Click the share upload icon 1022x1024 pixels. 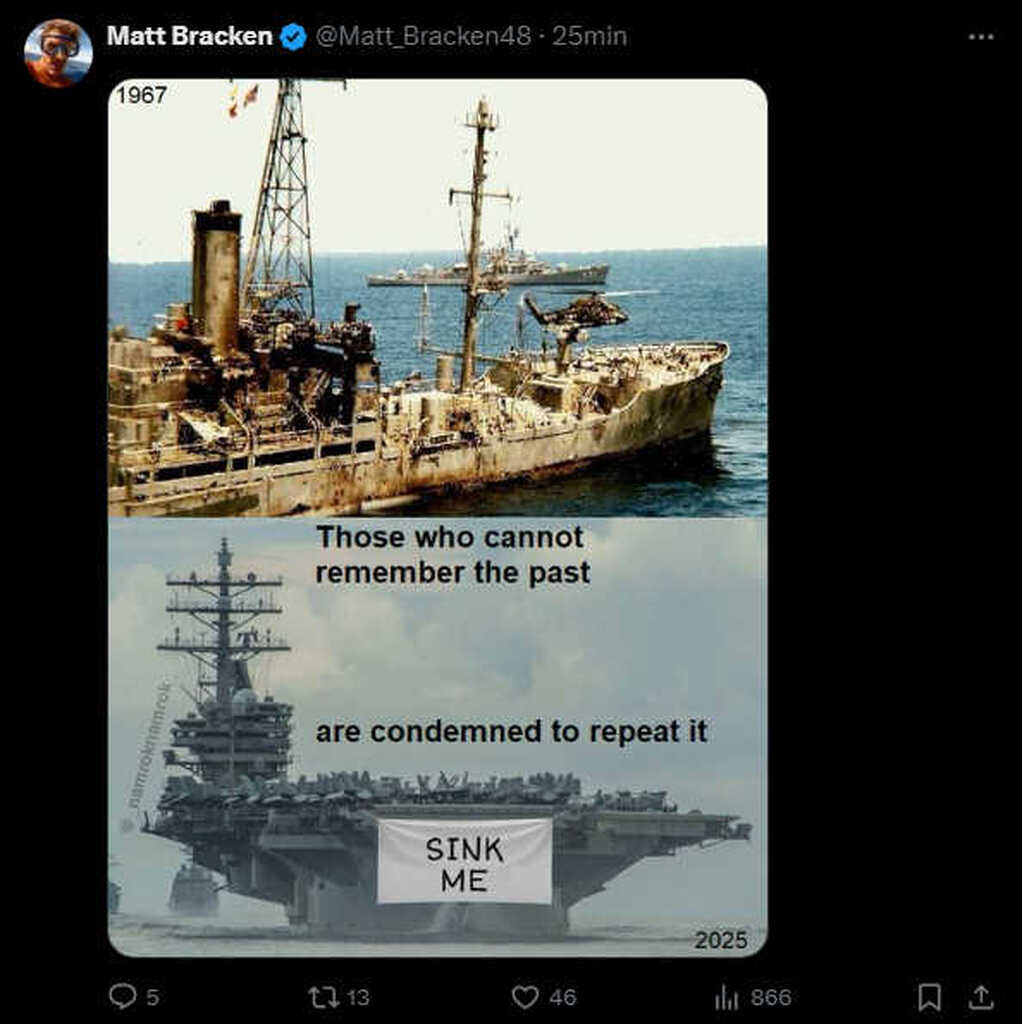(980, 997)
